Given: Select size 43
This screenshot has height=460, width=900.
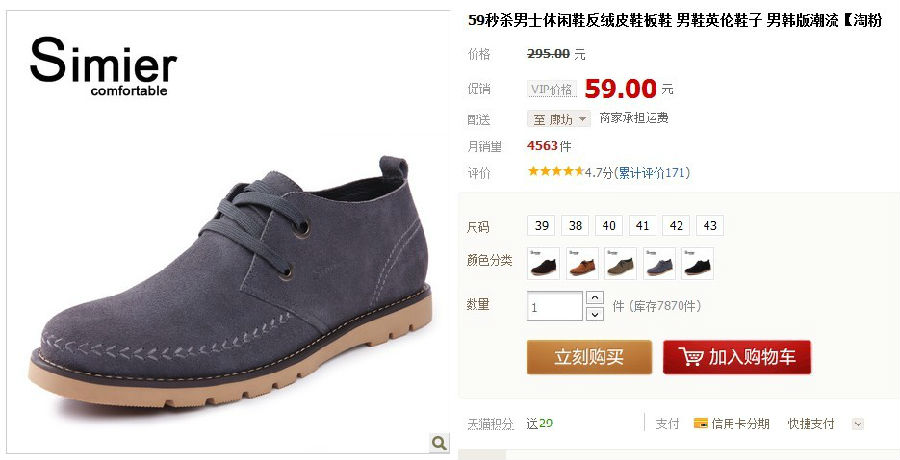Looking at the screenshot, I should (710, 226).
